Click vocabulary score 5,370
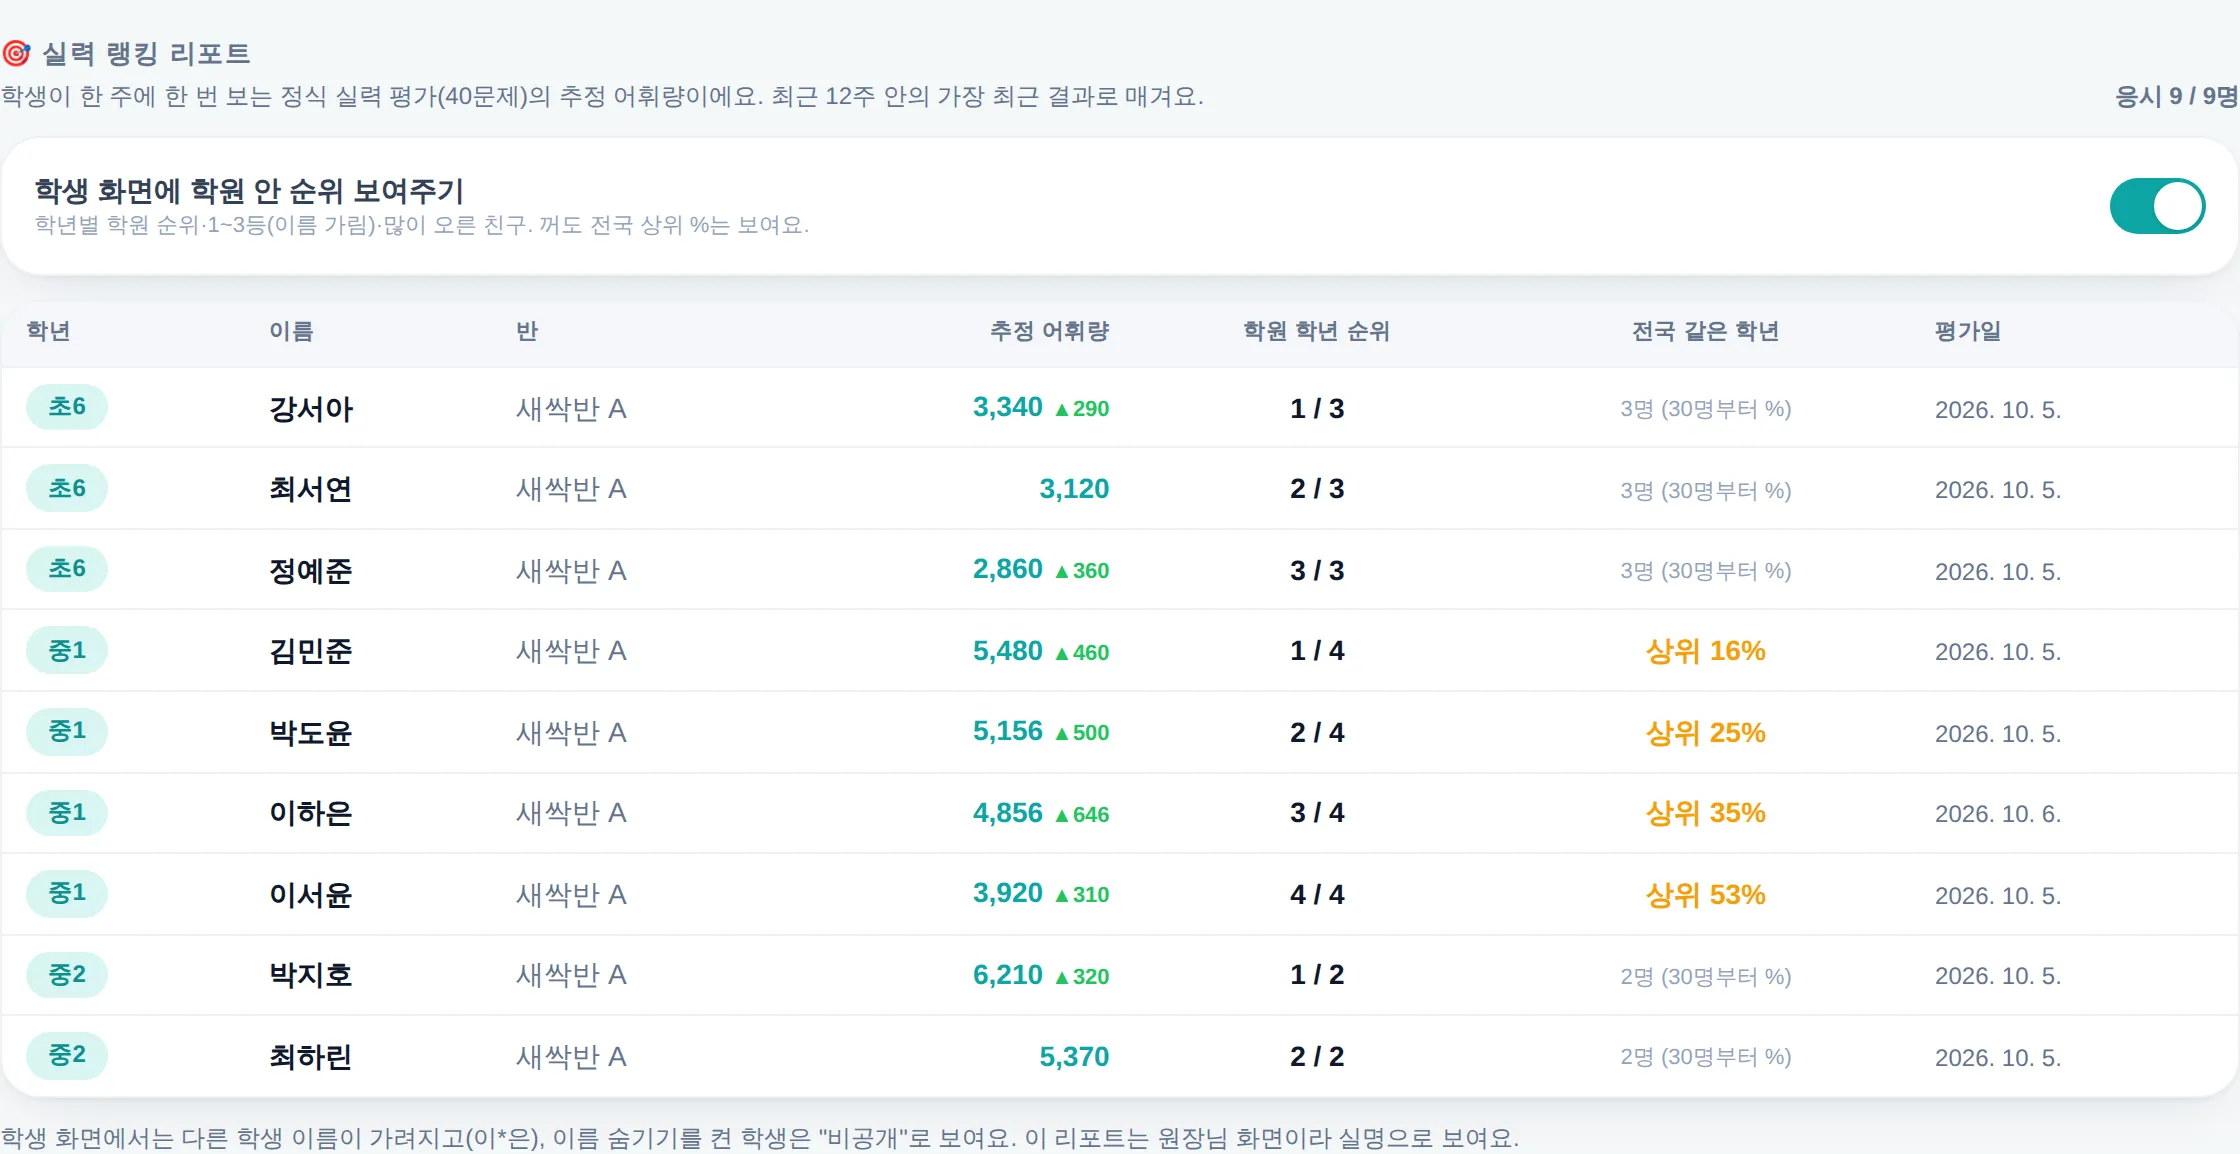 tap(1074, 1057)
